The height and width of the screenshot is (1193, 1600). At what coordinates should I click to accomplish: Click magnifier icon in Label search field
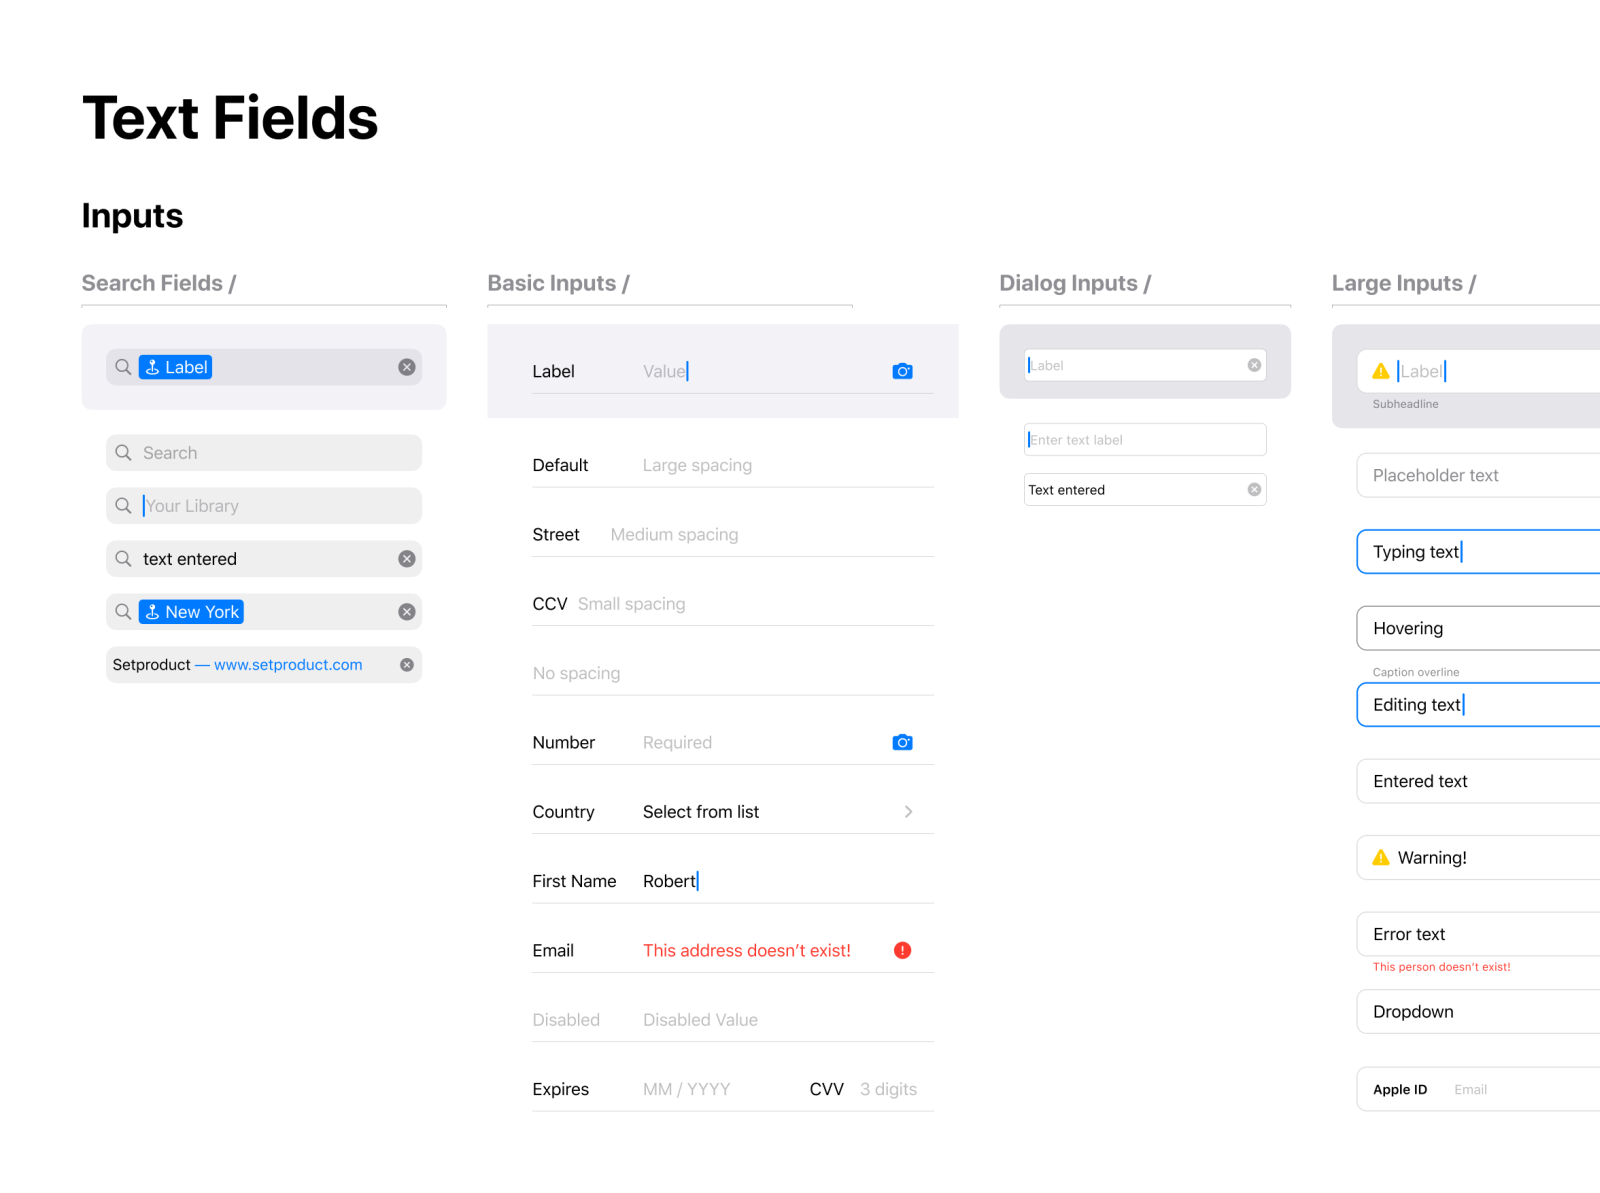click(x=123, y=367)
